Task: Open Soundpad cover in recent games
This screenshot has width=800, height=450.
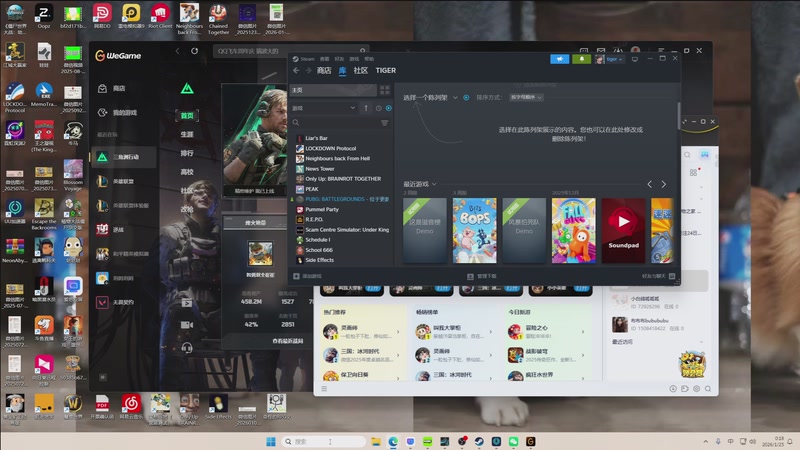Action: tap(623, 231)
